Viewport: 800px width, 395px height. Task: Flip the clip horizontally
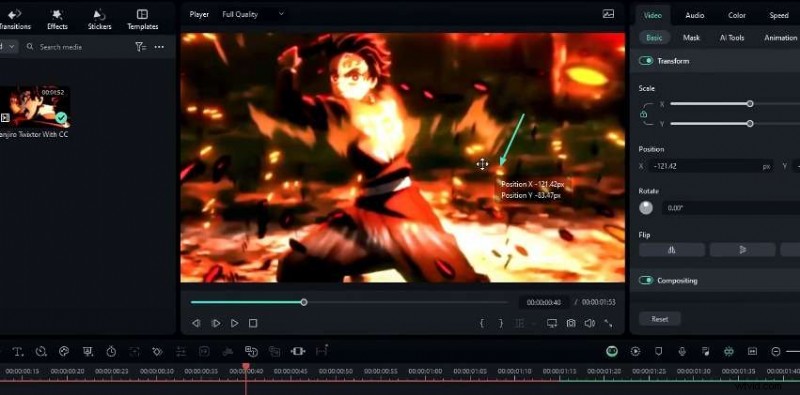coord(672,250)
